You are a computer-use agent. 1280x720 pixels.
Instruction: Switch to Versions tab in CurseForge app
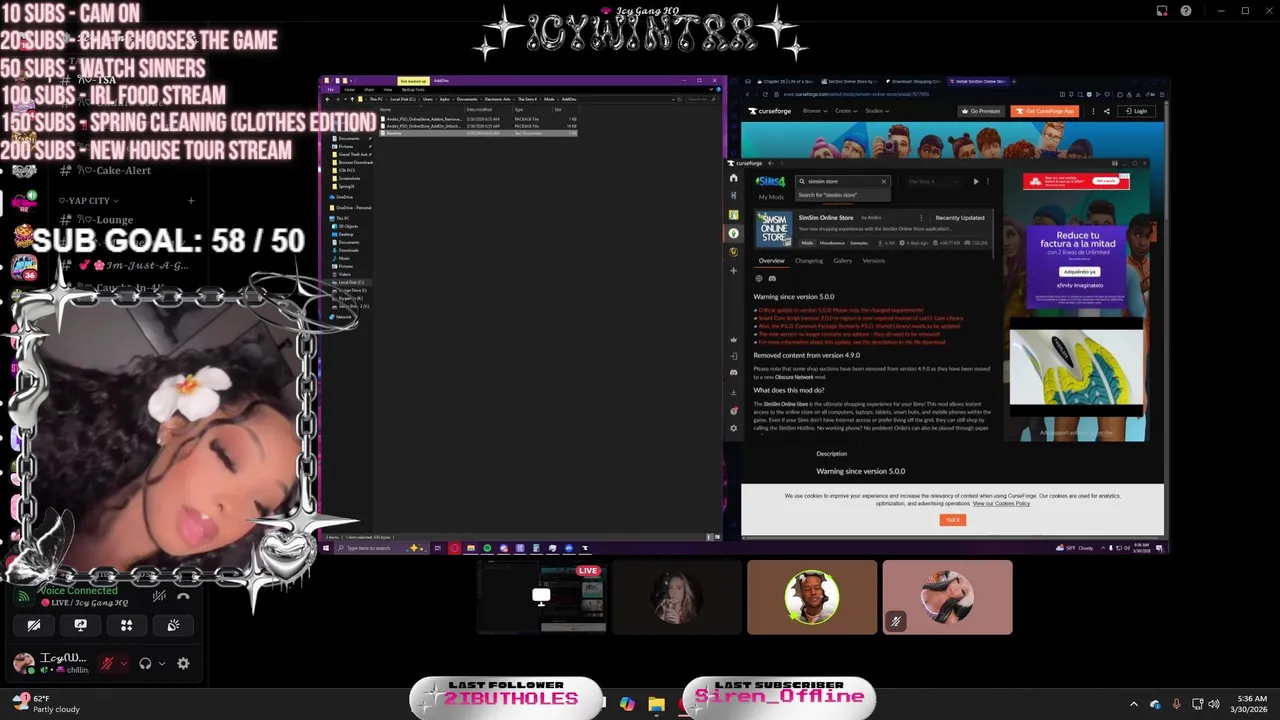point(874,261)
